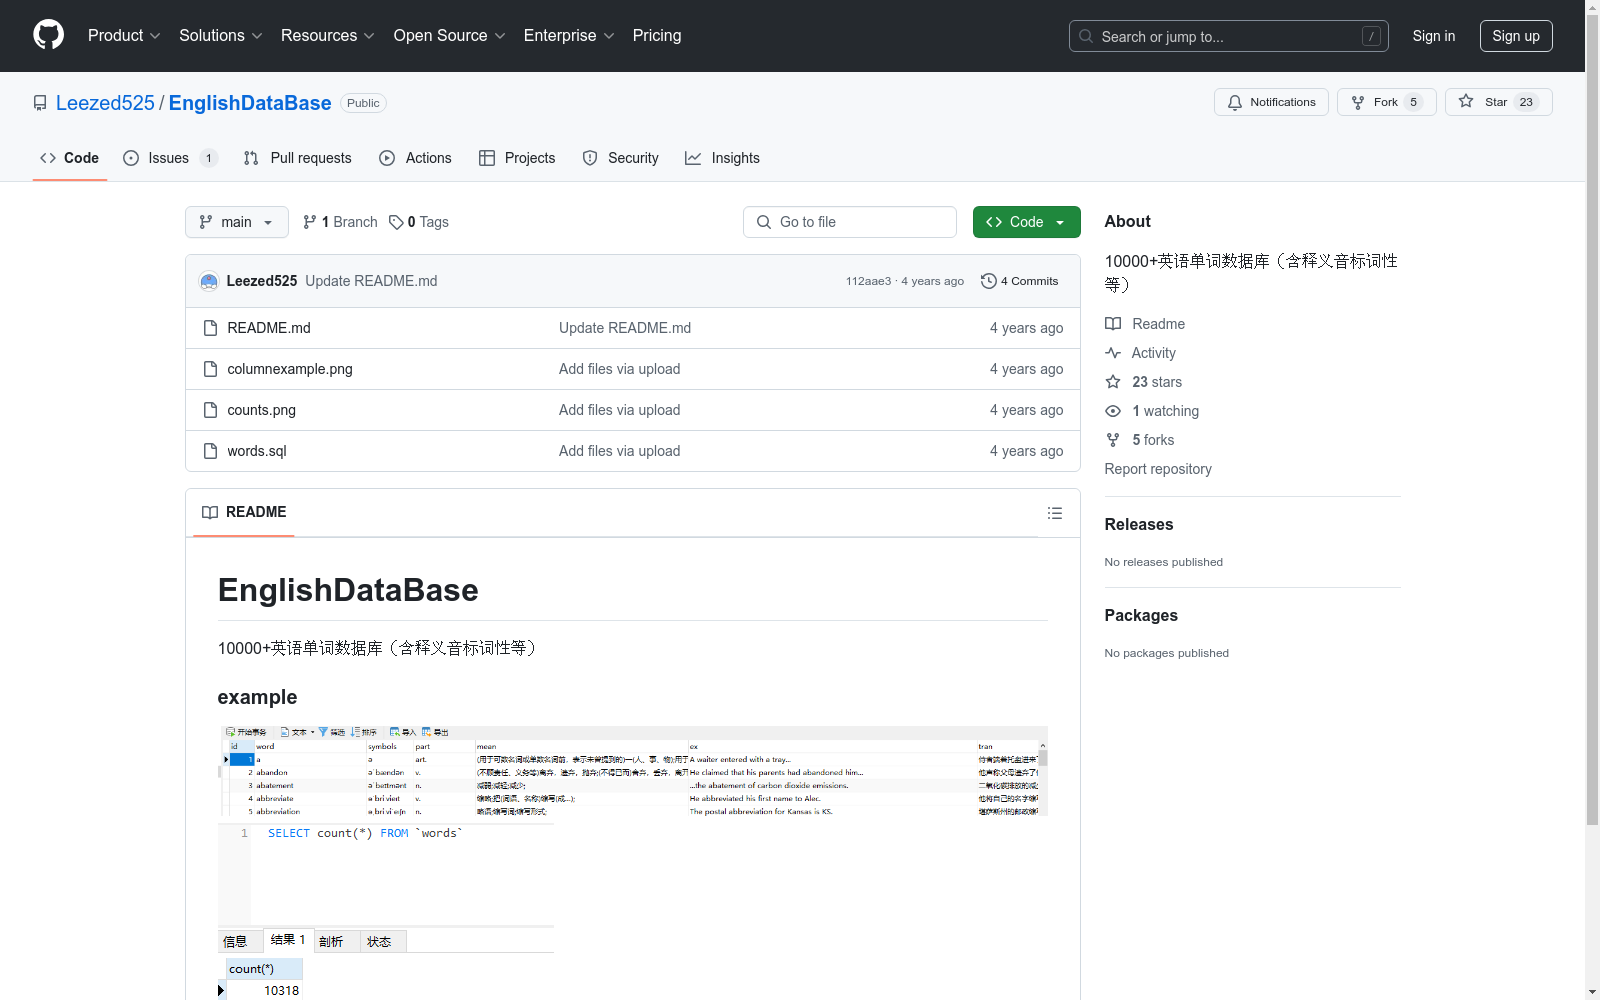Screen dimensions: 1600x1000
Task: Click the GitHub logo icon
Action: tap(48, 35)
